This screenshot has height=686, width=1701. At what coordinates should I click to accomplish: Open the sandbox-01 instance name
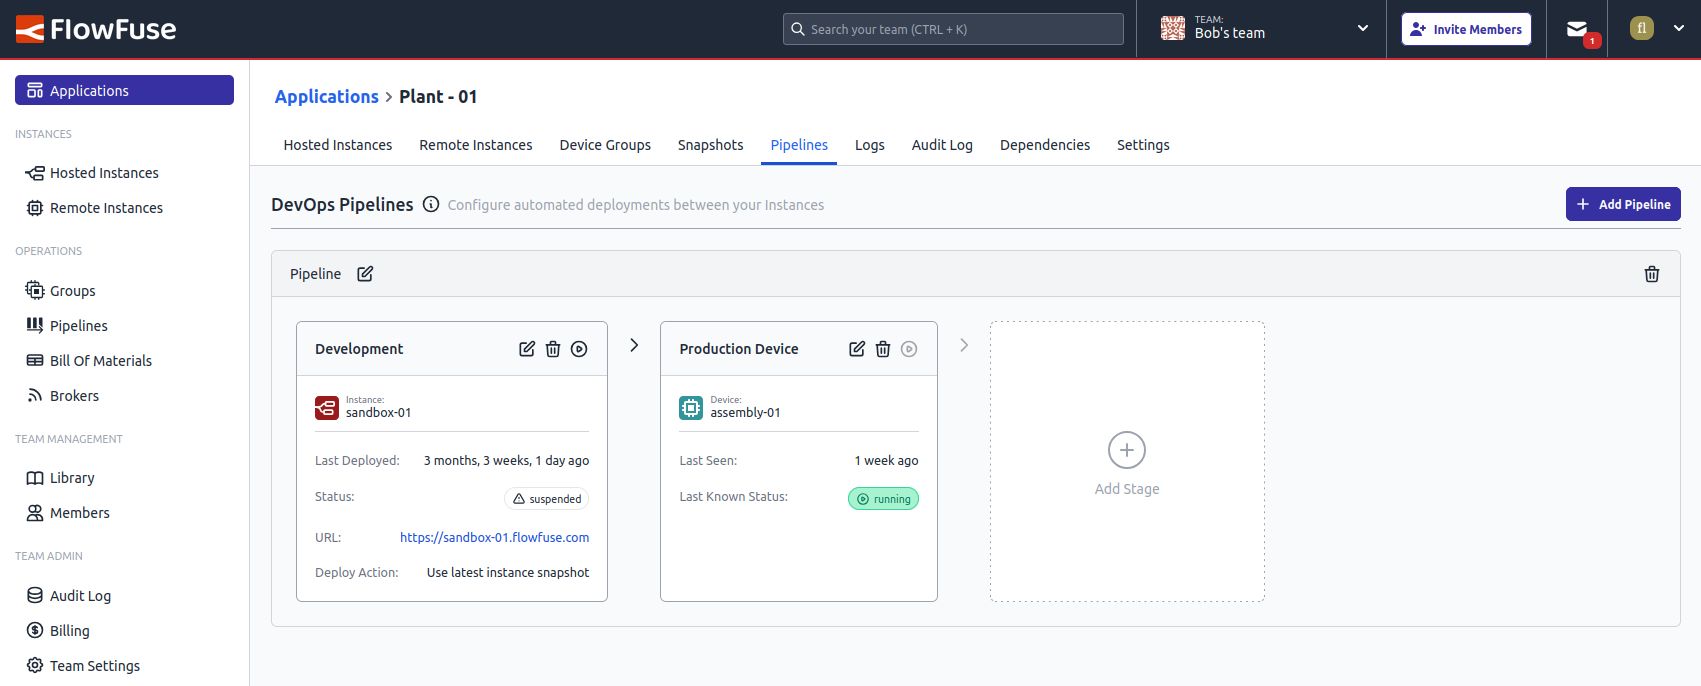(x=378, y=413)
